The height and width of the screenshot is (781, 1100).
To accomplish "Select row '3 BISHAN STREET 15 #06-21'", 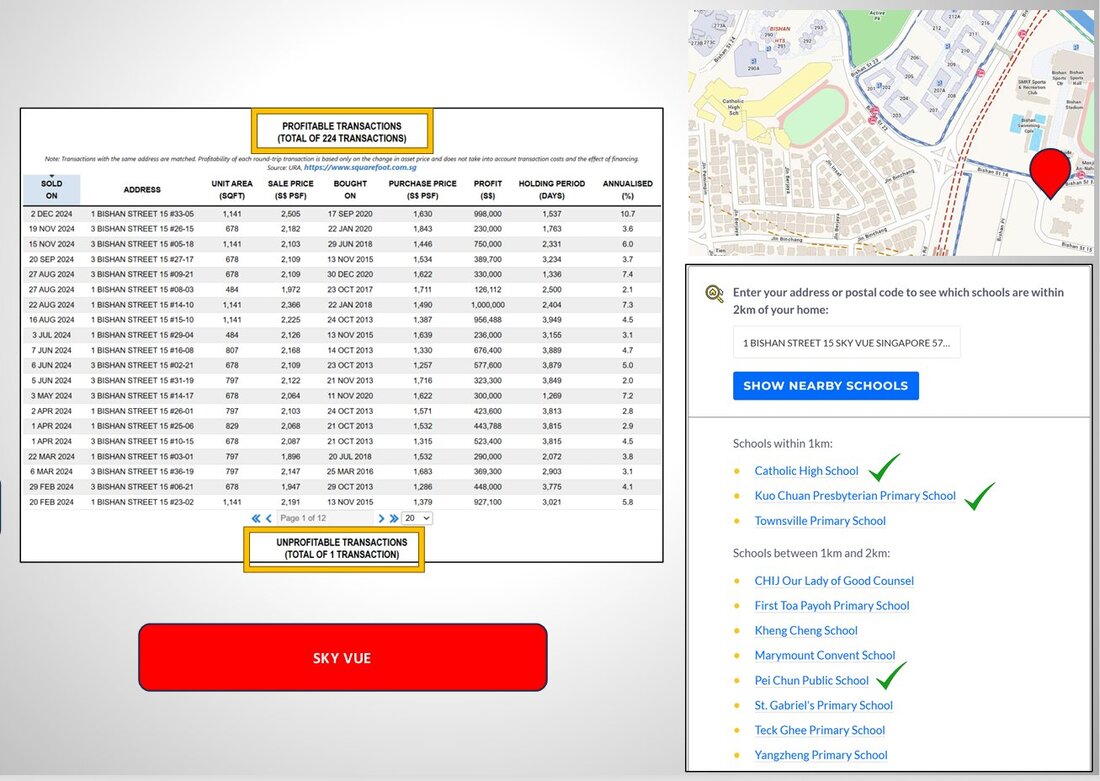I will tap(342, 487).
